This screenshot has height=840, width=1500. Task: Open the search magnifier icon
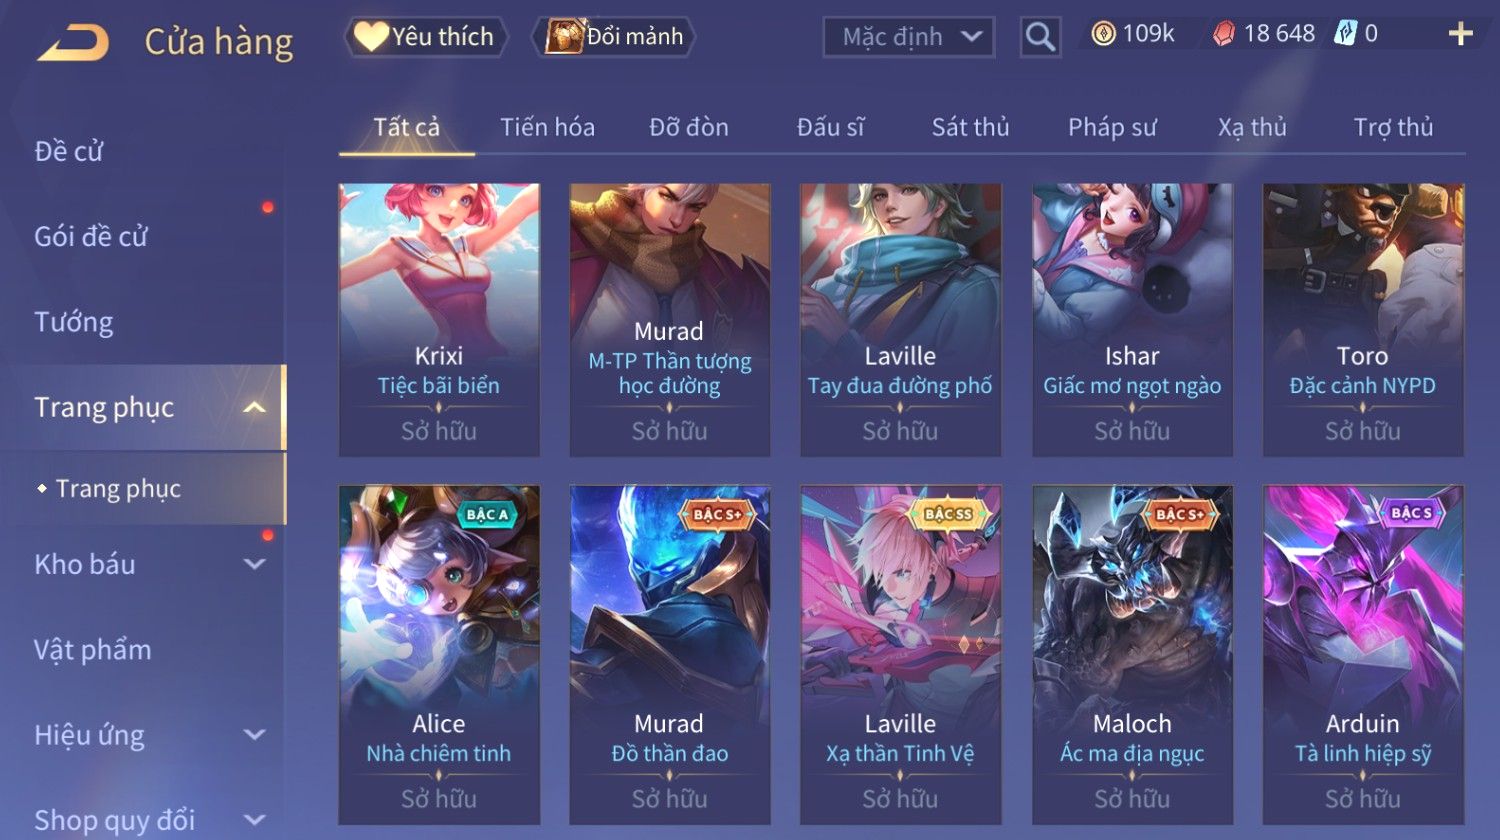pos(1040,37)
